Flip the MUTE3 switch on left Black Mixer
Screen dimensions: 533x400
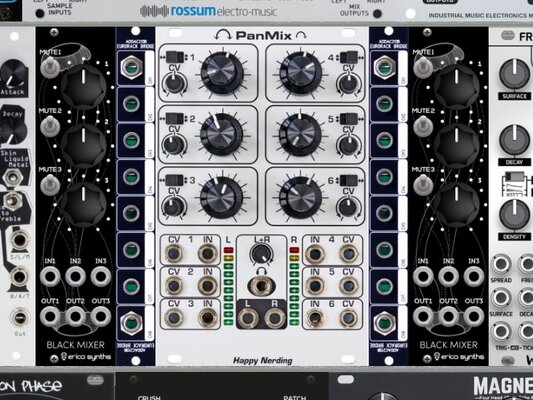(x=50, y=185)
